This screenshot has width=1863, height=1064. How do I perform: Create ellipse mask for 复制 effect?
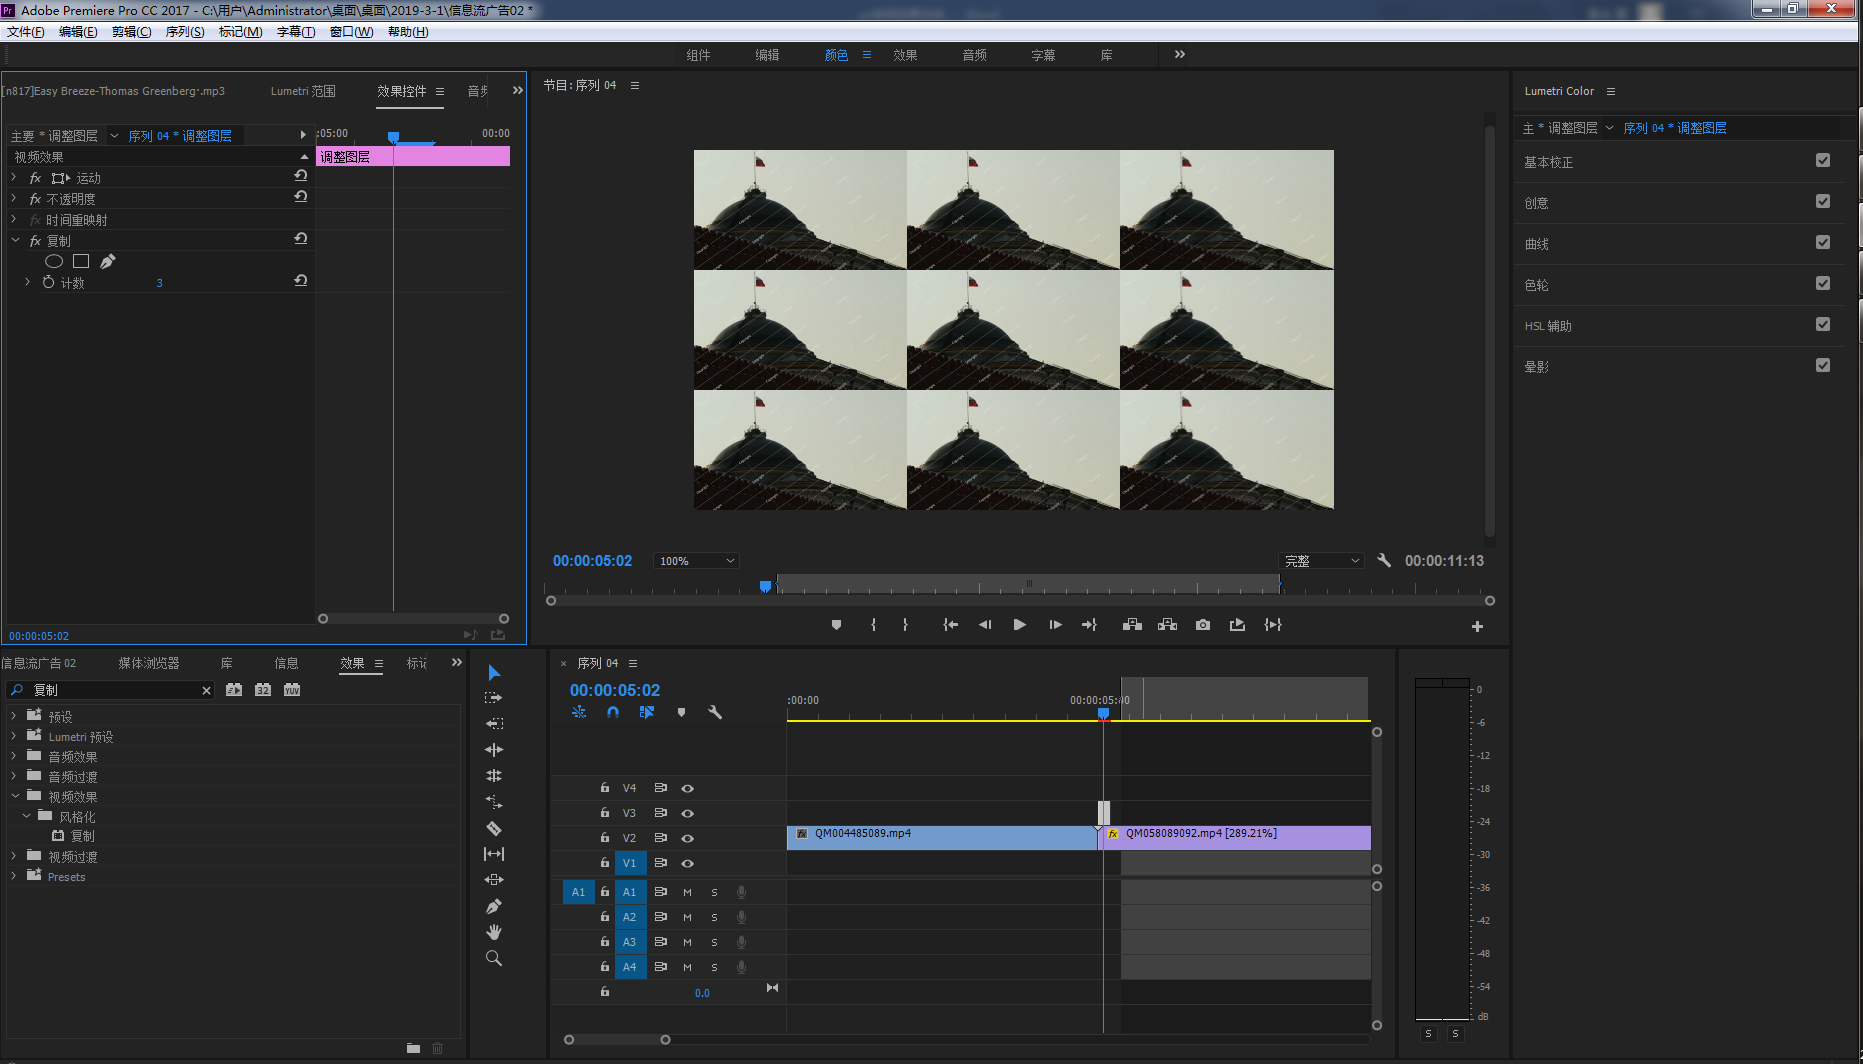coord(54,261)
